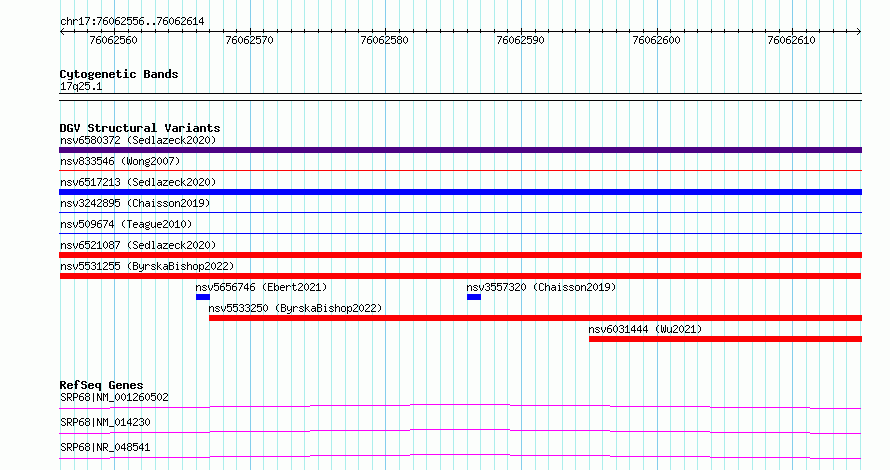
Task: Click the small blue nsv5656746 marker
Action: (x=203, y=297)
